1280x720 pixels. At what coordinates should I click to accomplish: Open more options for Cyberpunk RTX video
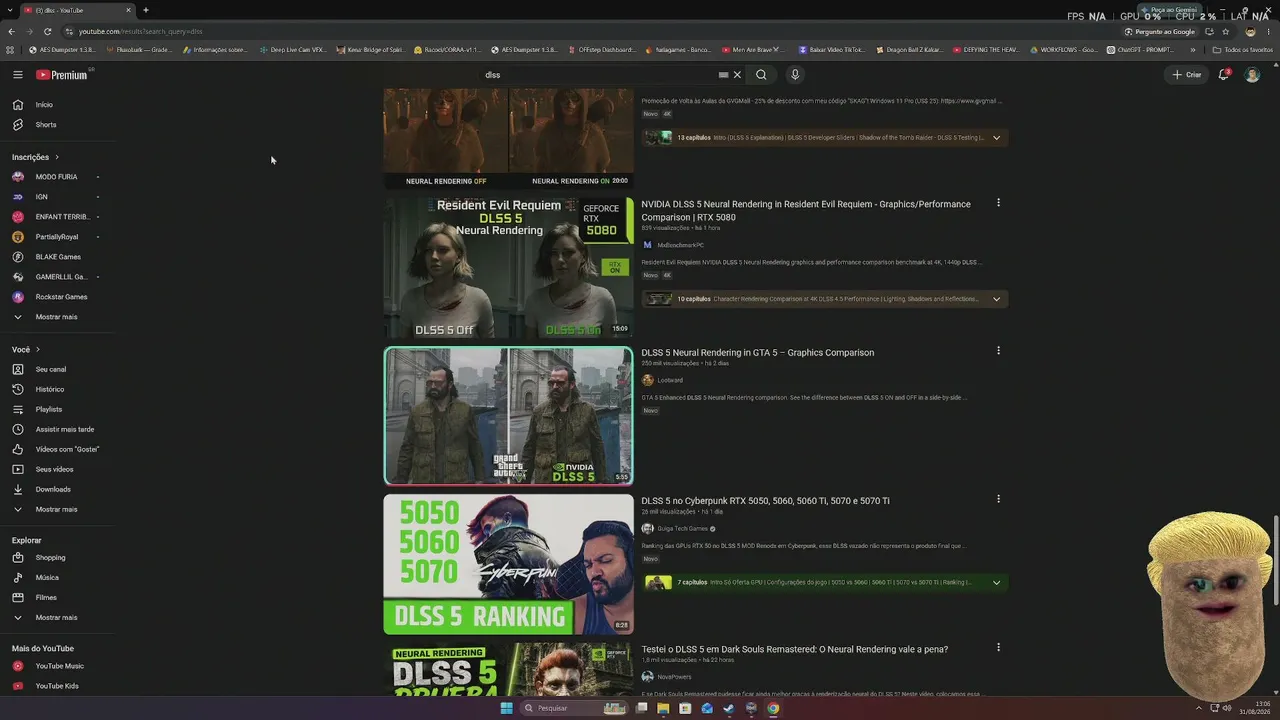(x=998, y=499)
